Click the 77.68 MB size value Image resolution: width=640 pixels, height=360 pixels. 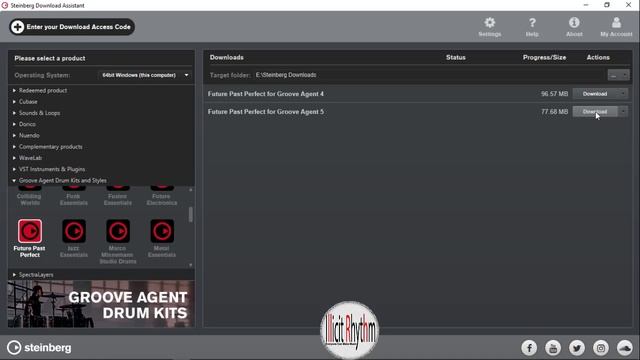point(554,111)
